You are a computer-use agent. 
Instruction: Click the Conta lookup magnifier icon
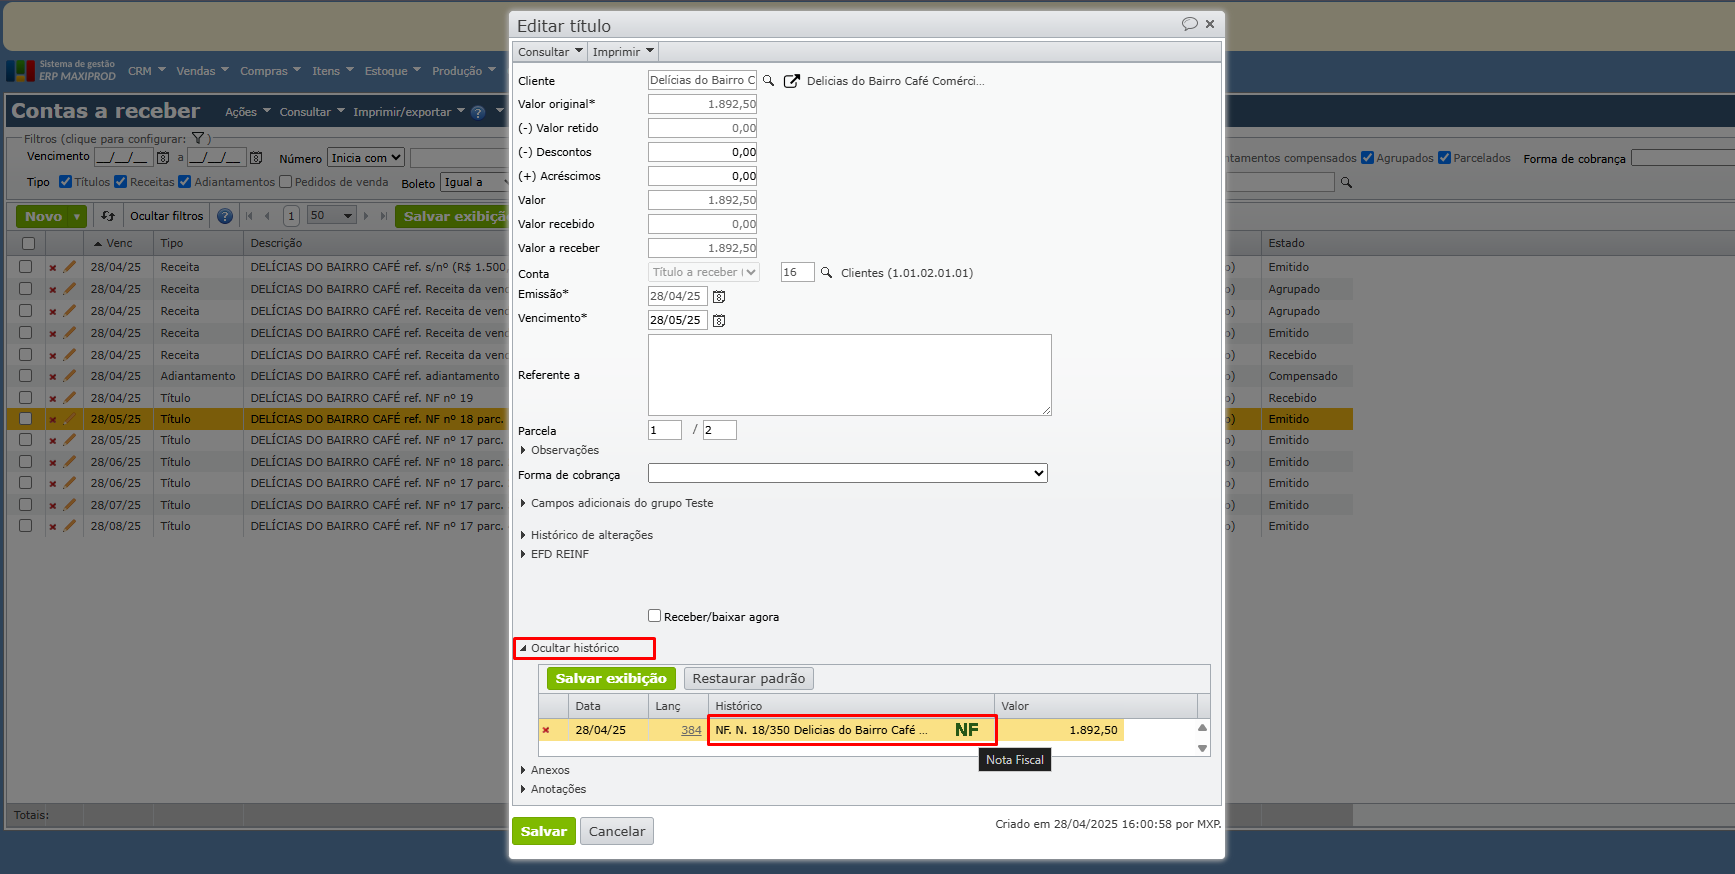click(826, 272)
